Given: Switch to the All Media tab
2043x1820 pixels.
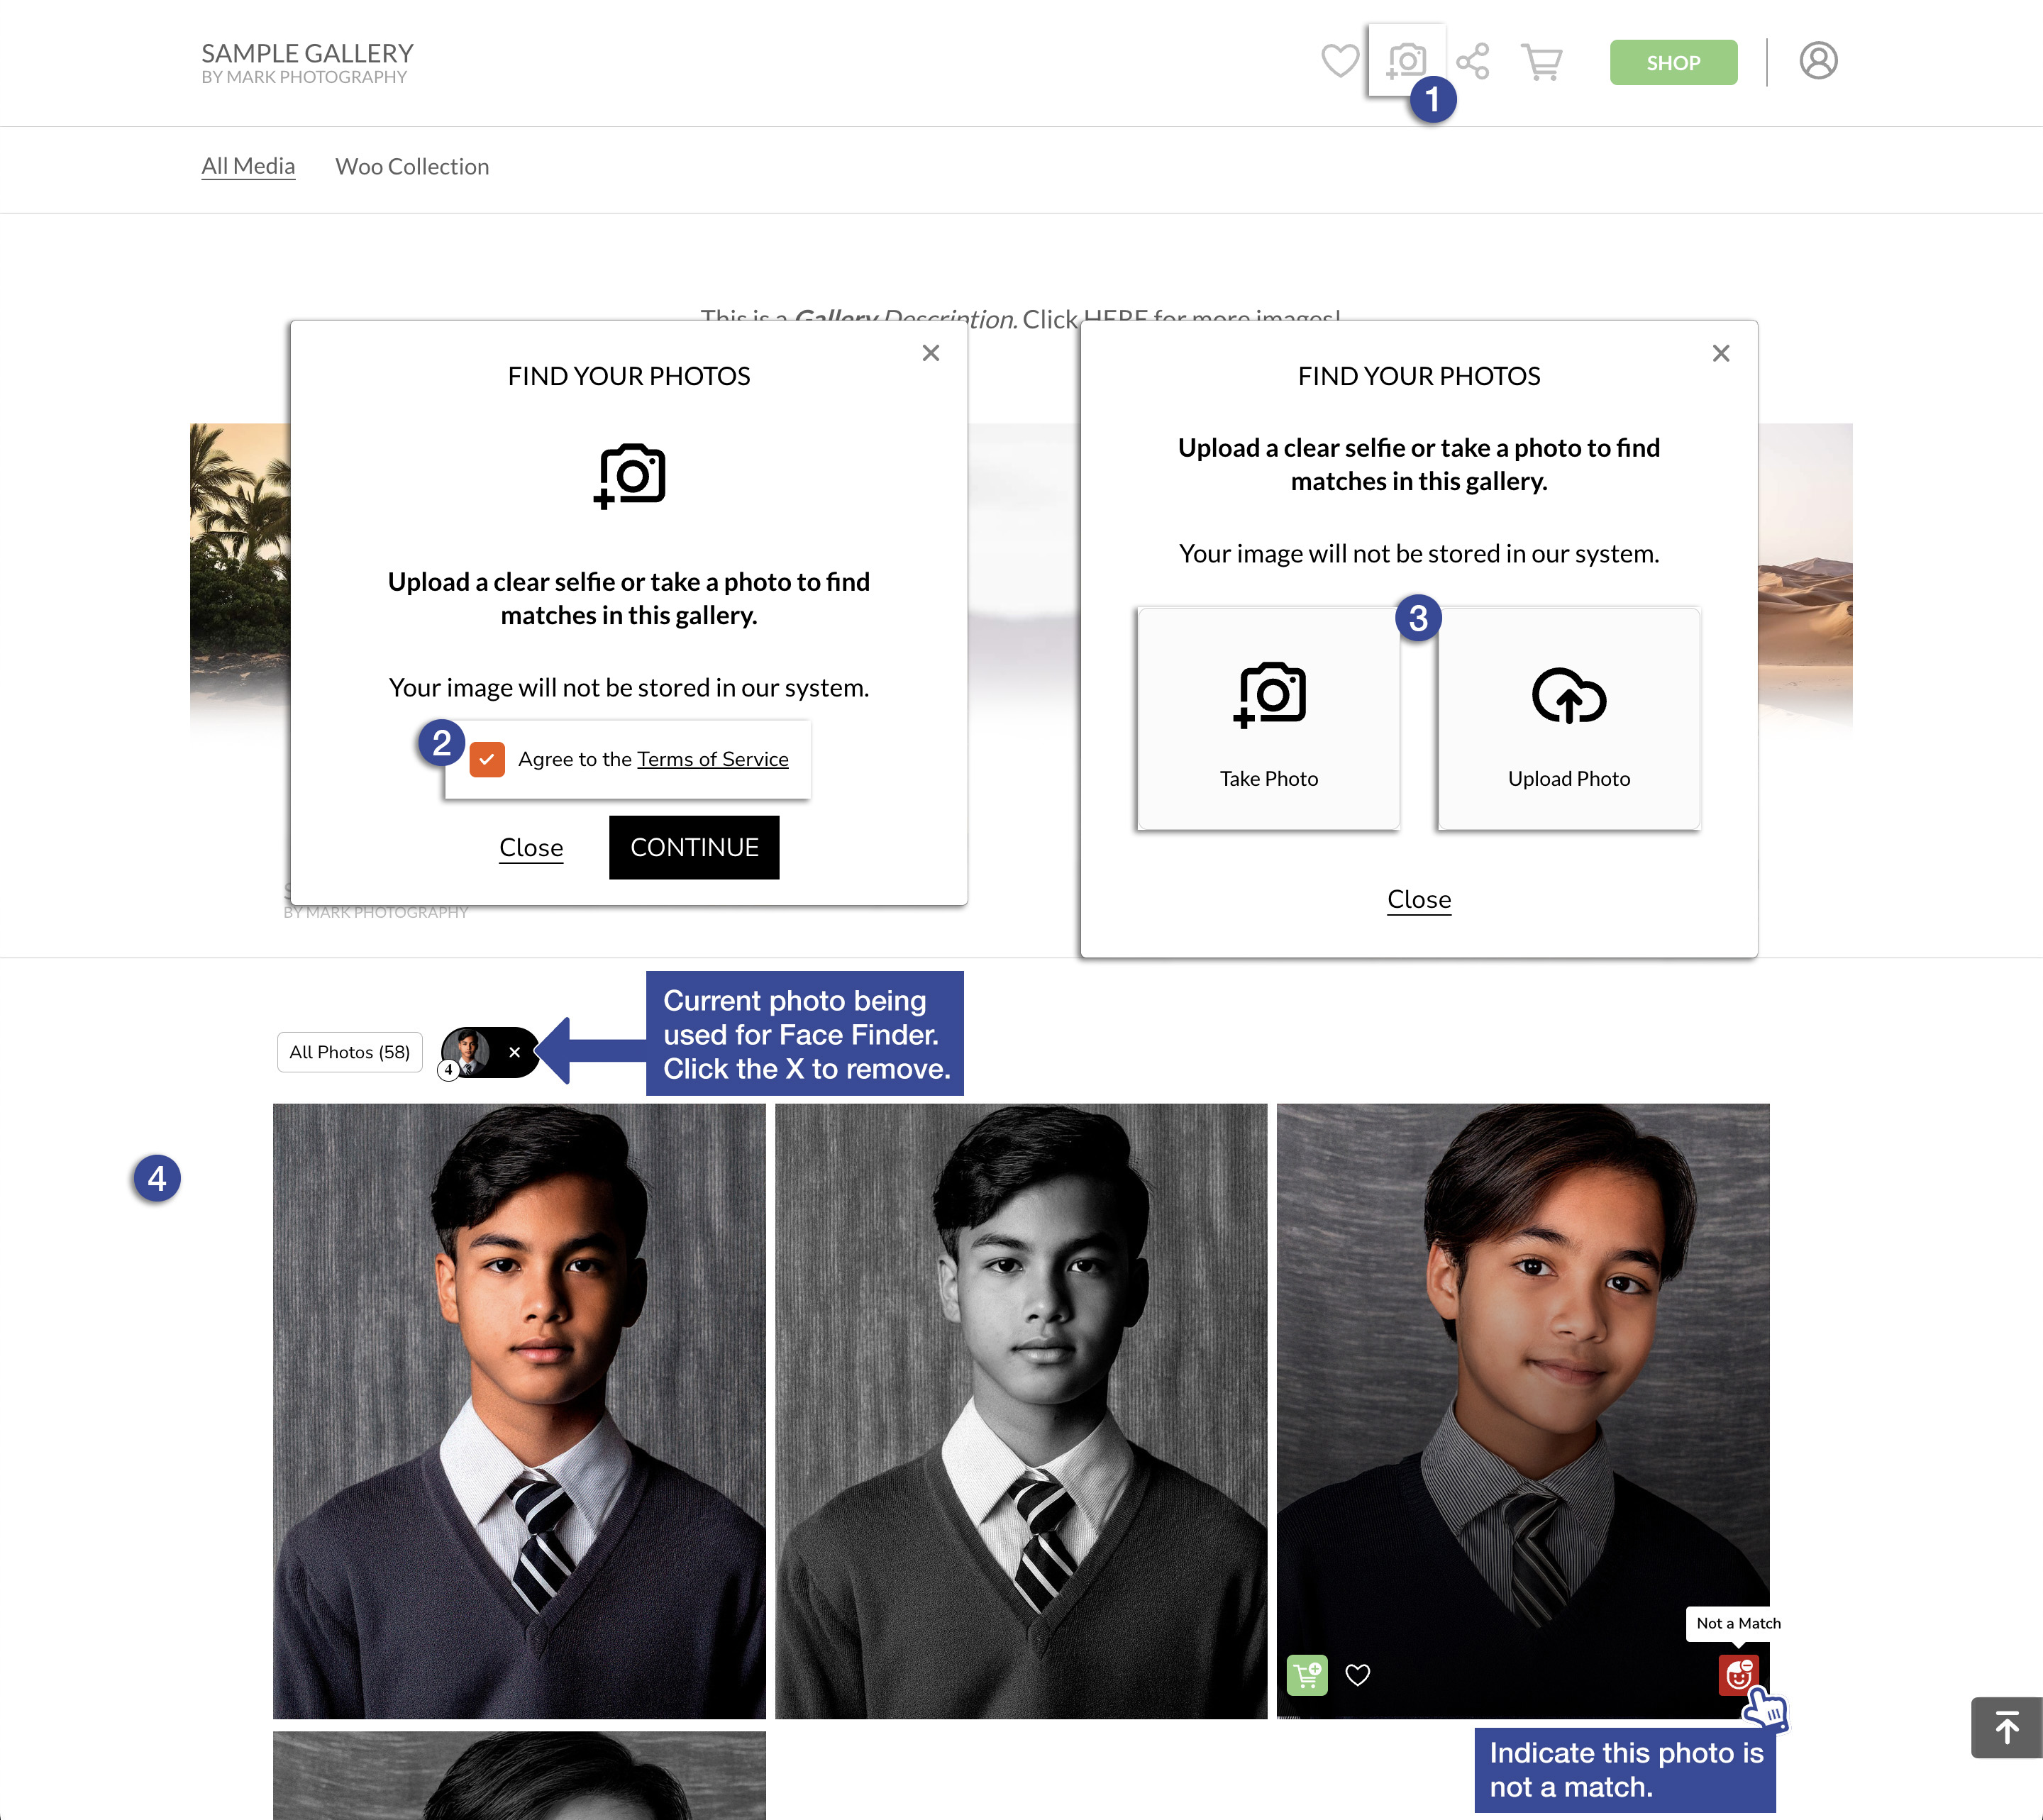Looking at the screenshot, I should point(248,165).
